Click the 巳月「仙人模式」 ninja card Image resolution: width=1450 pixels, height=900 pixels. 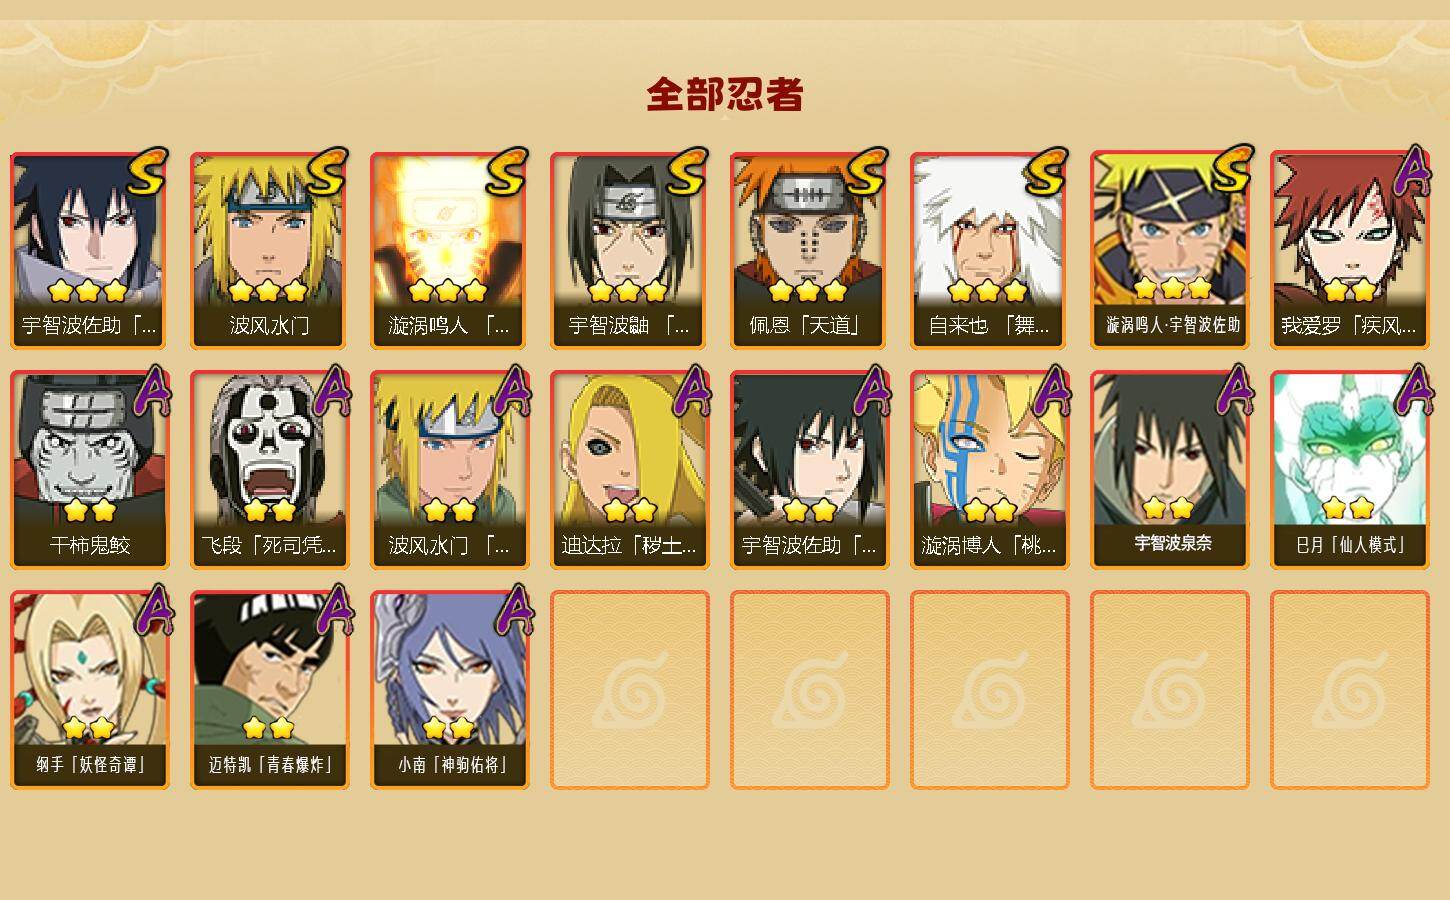click(1350, 470)
